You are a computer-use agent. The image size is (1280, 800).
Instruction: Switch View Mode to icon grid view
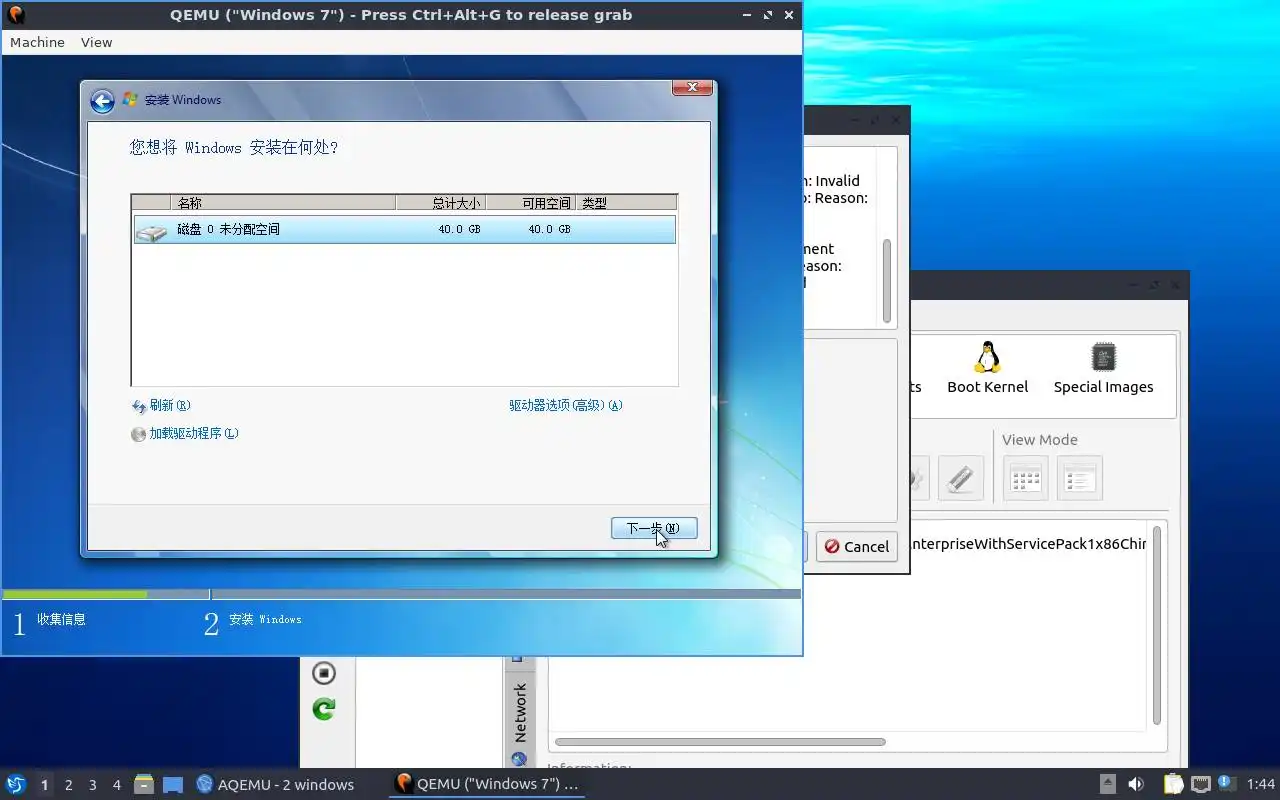(1026, 478)
